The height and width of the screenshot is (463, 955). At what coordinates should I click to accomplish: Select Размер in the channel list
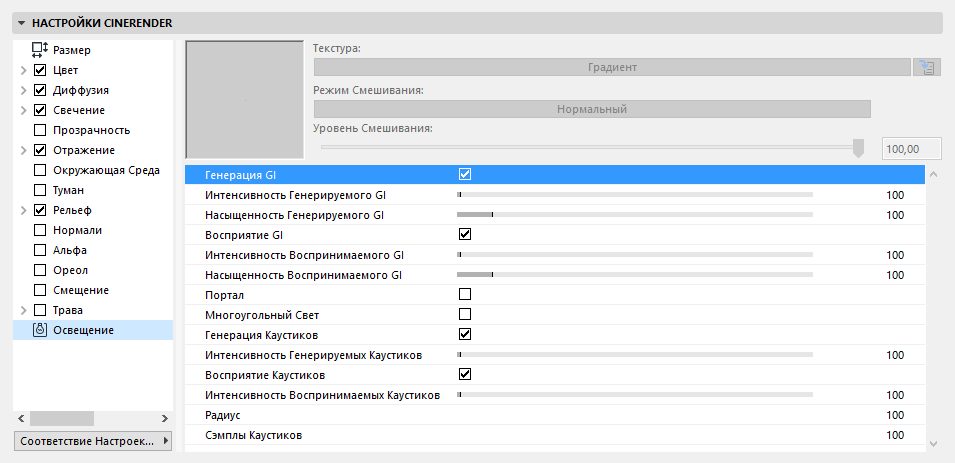point(72,50)
